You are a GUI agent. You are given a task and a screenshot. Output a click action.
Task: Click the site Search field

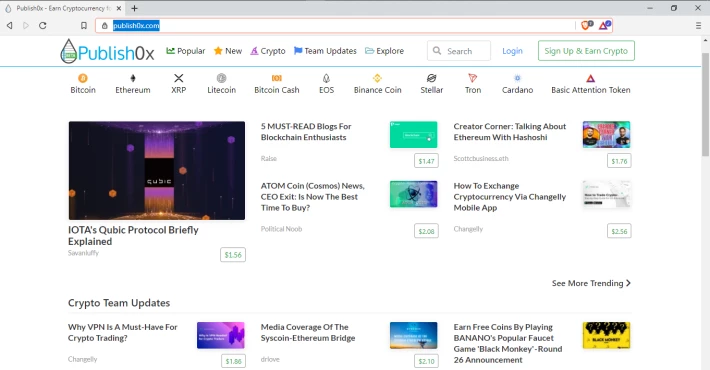tap(459, 51)
